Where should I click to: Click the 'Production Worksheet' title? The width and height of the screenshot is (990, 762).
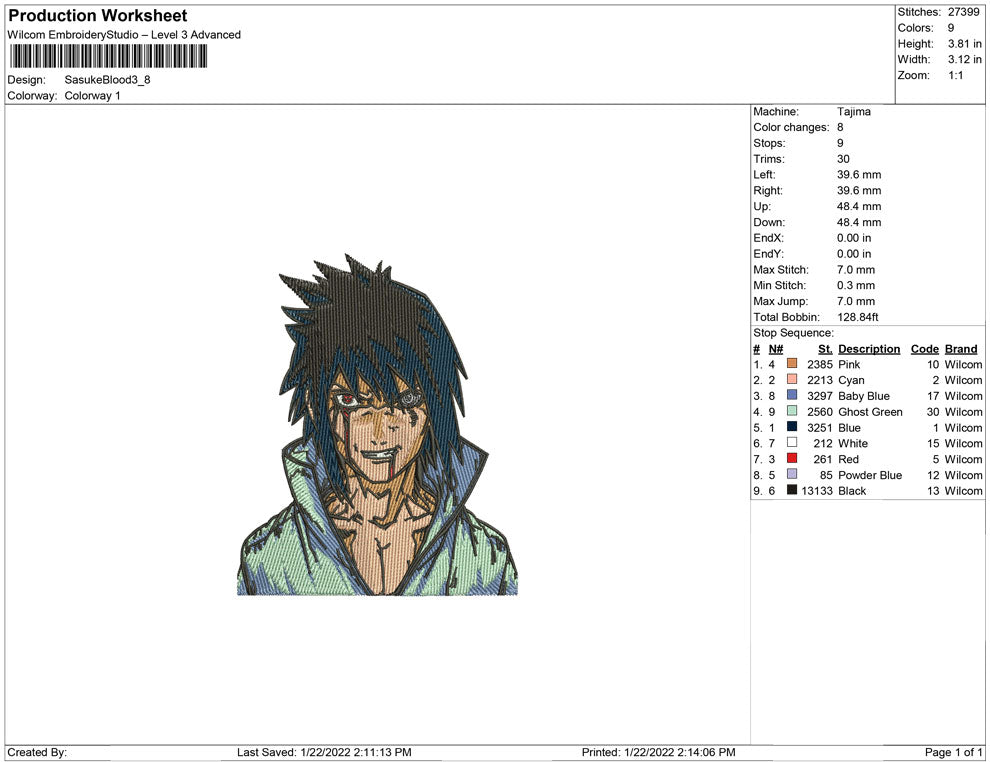coord(98,15)
